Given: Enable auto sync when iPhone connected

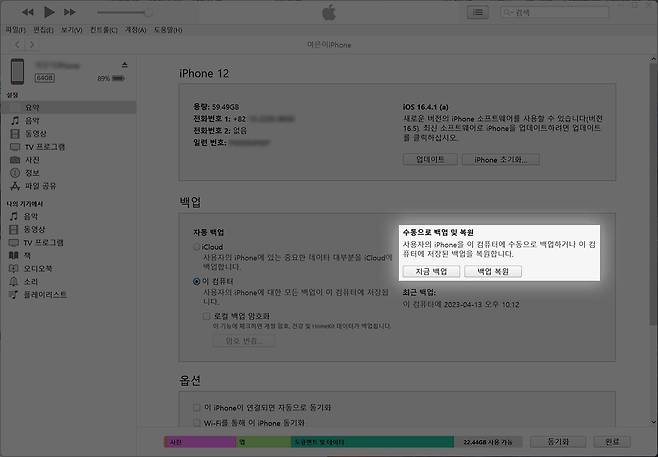Looking at the screenshot, I should tap(196, 407).
